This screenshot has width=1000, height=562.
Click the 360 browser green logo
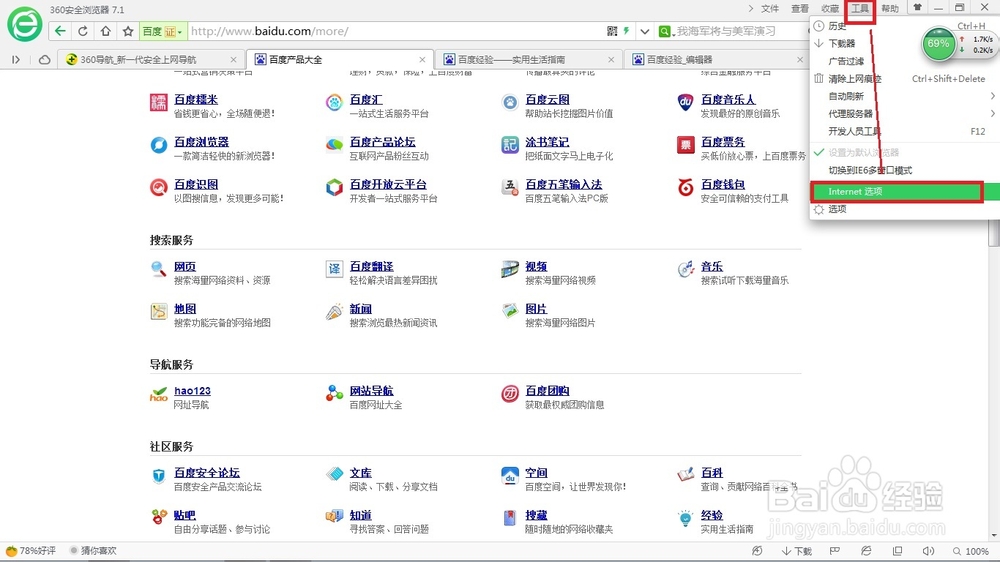click(x=25, y=24)
